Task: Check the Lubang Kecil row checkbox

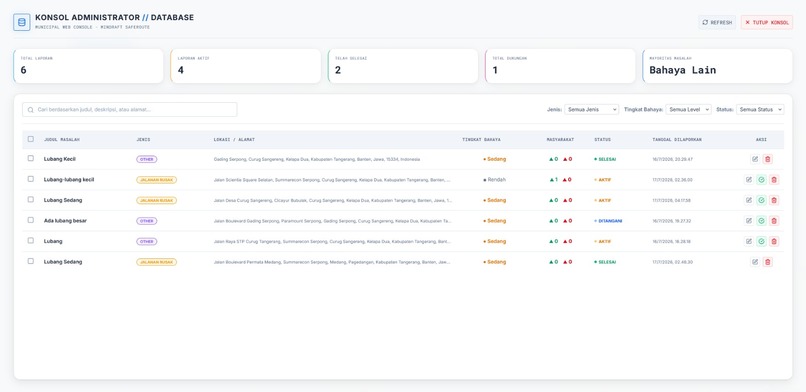Action: 31,159
